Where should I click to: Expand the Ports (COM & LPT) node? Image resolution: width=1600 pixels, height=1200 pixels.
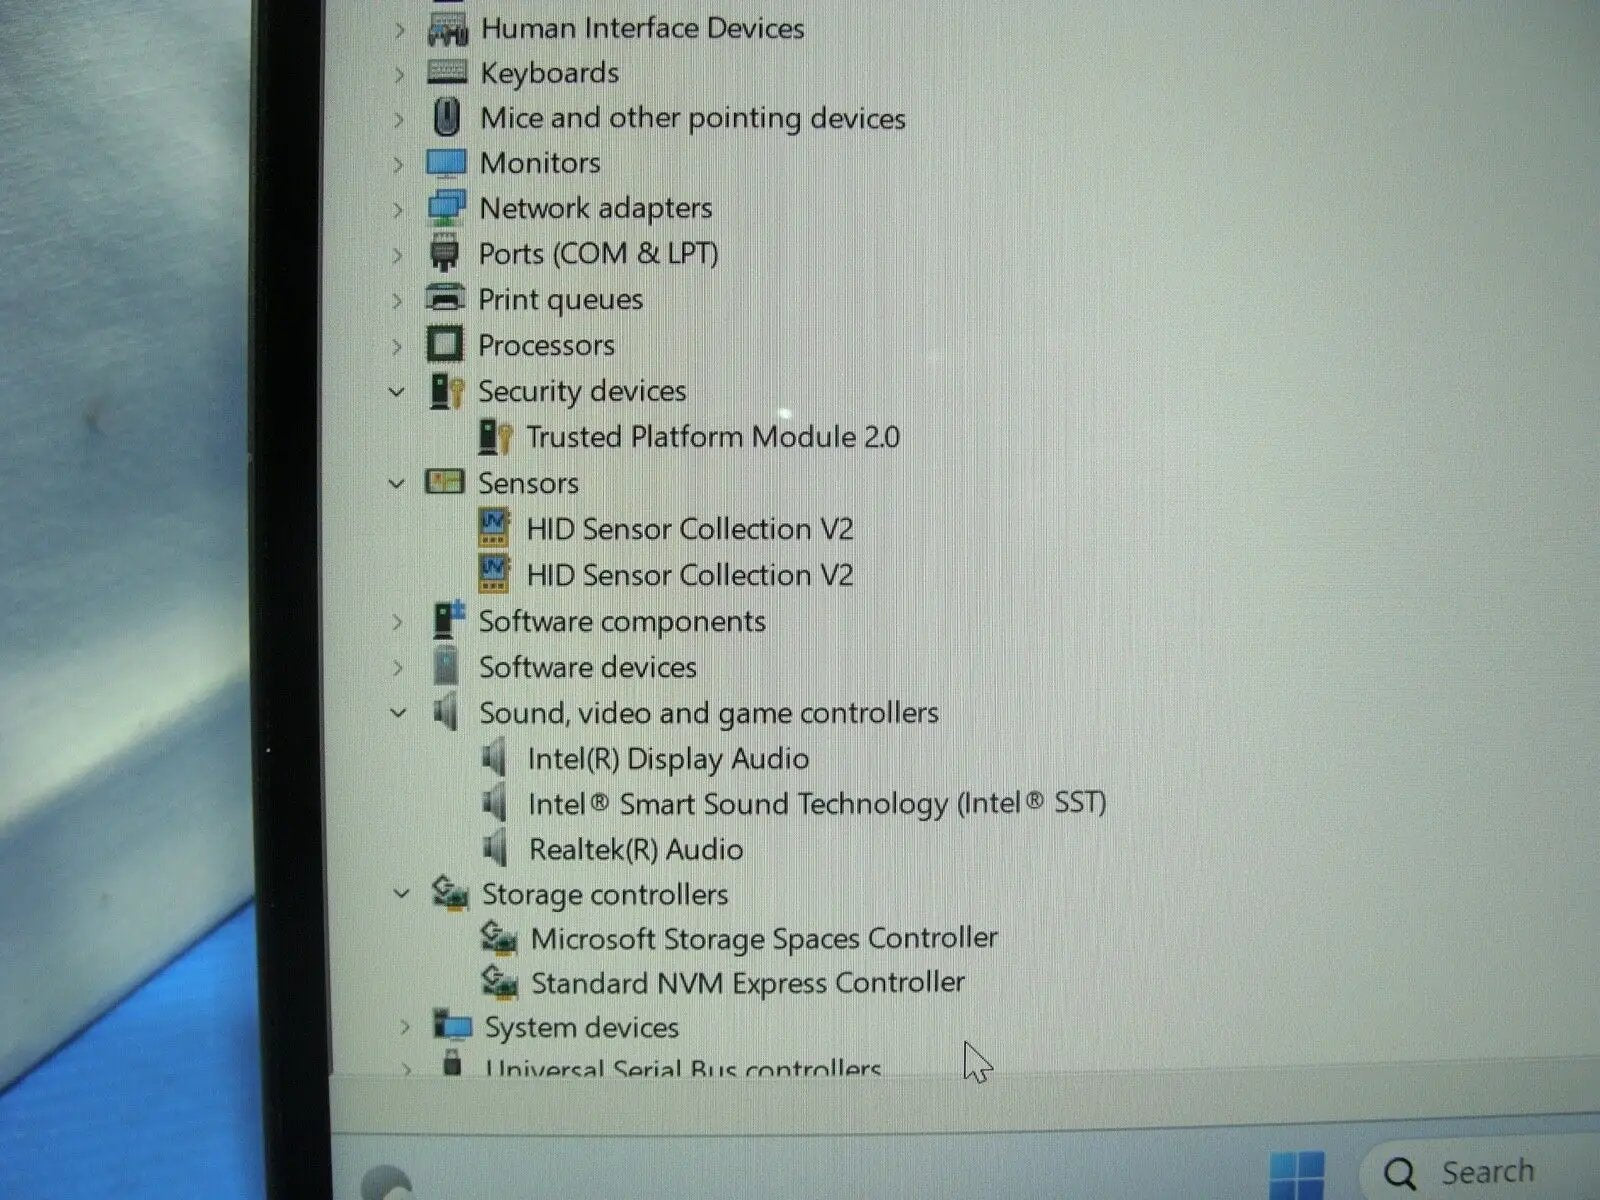(x=397, y=255)
